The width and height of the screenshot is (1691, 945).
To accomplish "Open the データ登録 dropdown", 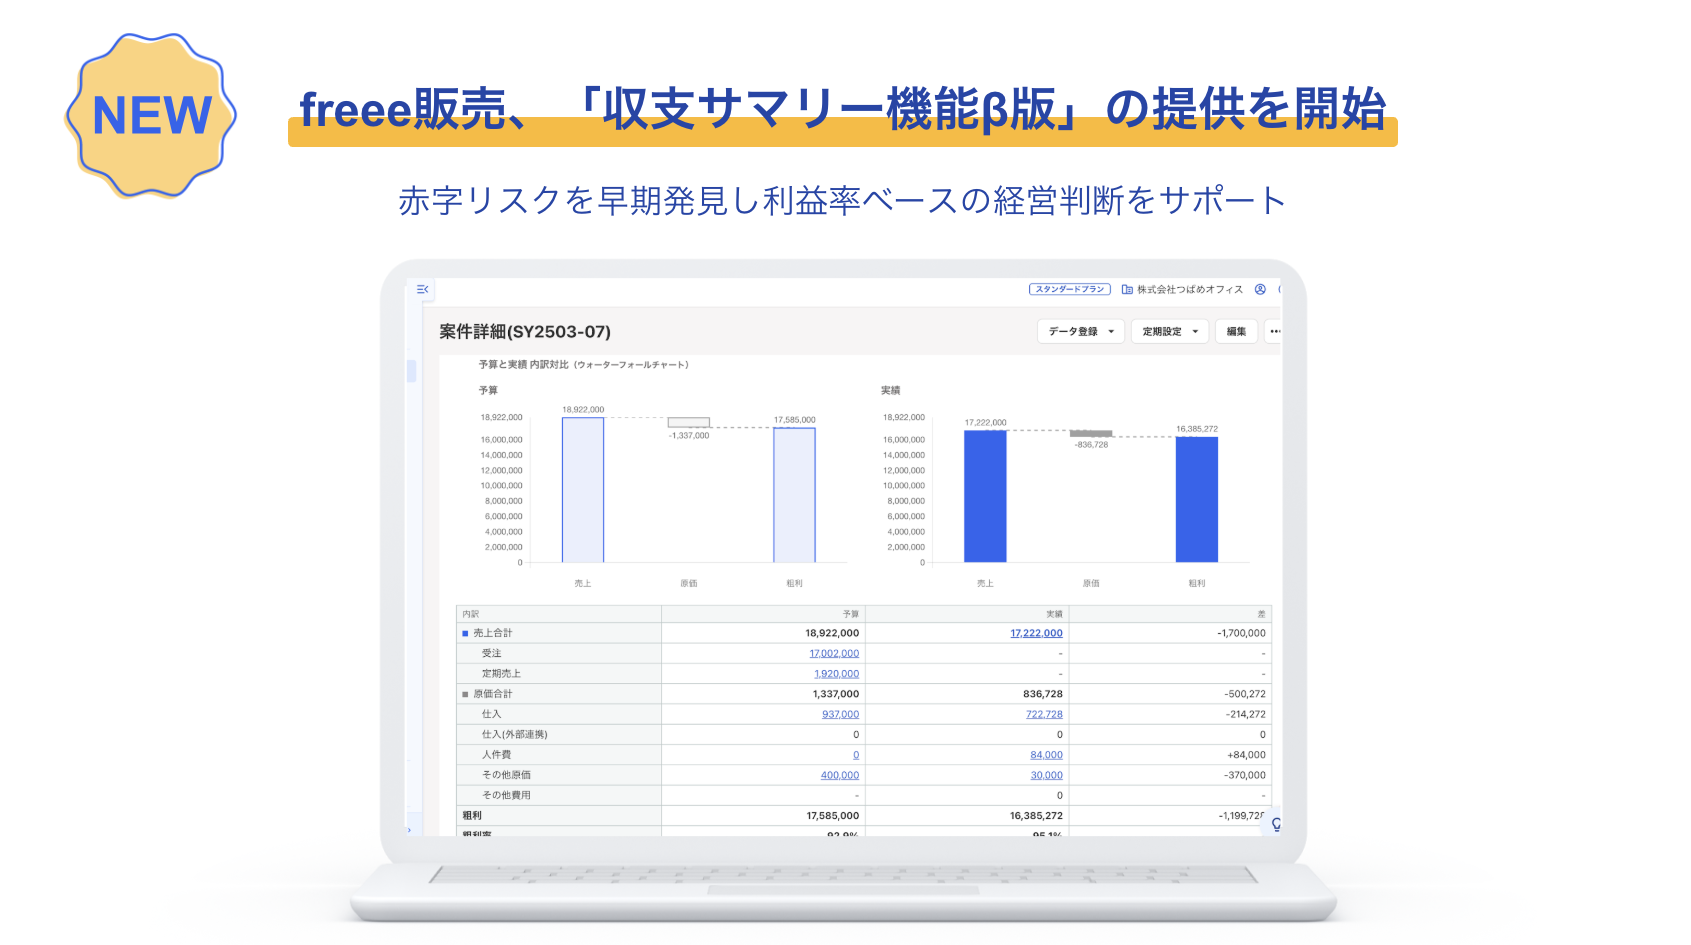I will [1080, 331].
